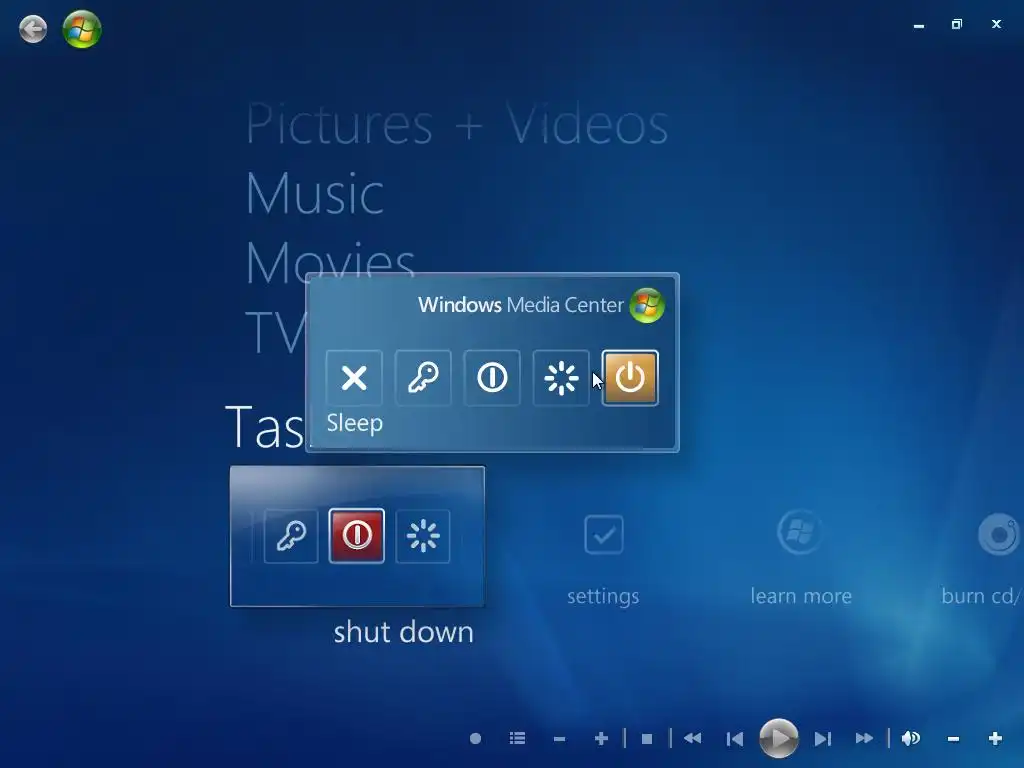Lower volume with the minus button
This screenshot has height=768, width=1024.
(953, 739)
